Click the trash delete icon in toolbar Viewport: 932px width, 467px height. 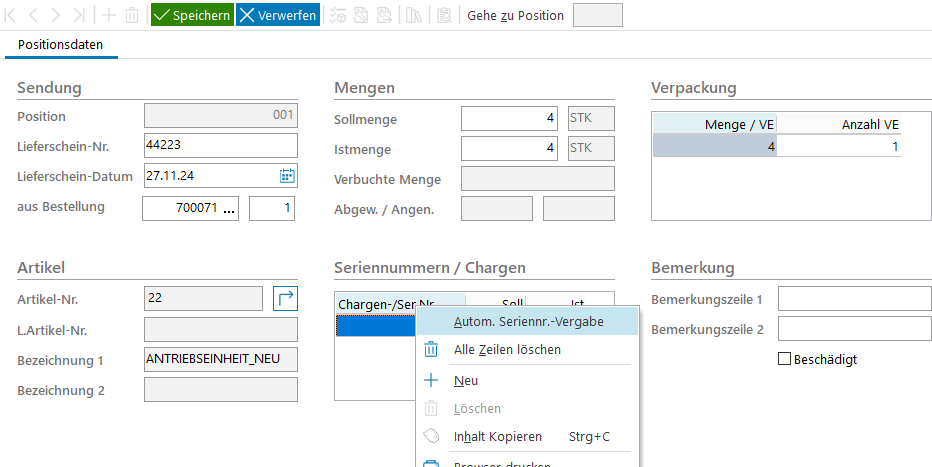(131, 15)
